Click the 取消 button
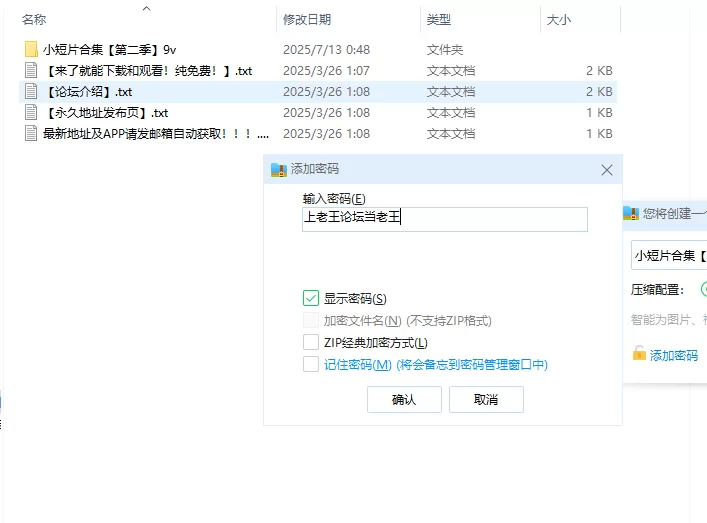Screen dimensions: 707x523 point(486,399)
